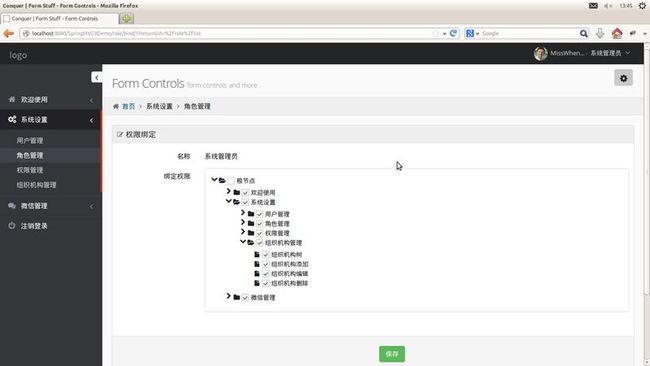
Task: Check the 根节点 checkbox
Action: (231, 181)
